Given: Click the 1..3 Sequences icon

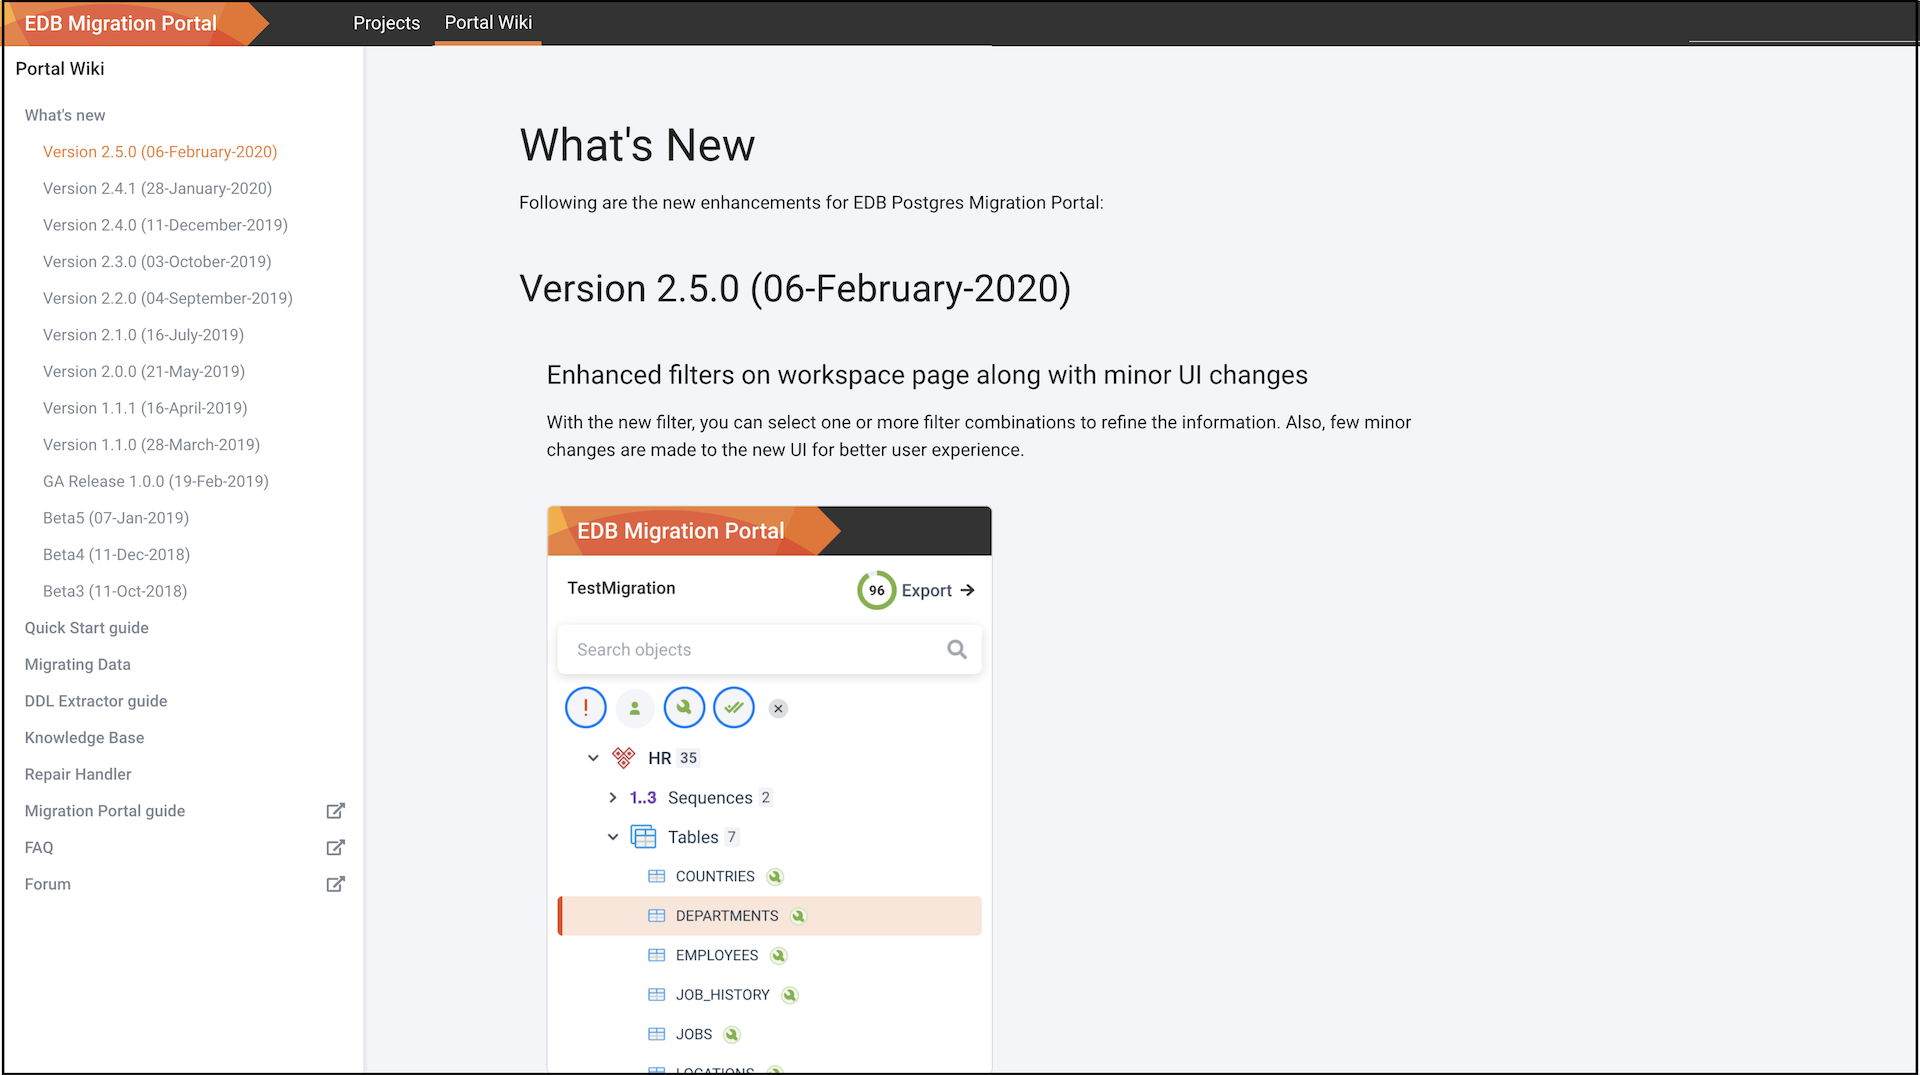Looking at the screenshot, I should click(x=643, y=798).
